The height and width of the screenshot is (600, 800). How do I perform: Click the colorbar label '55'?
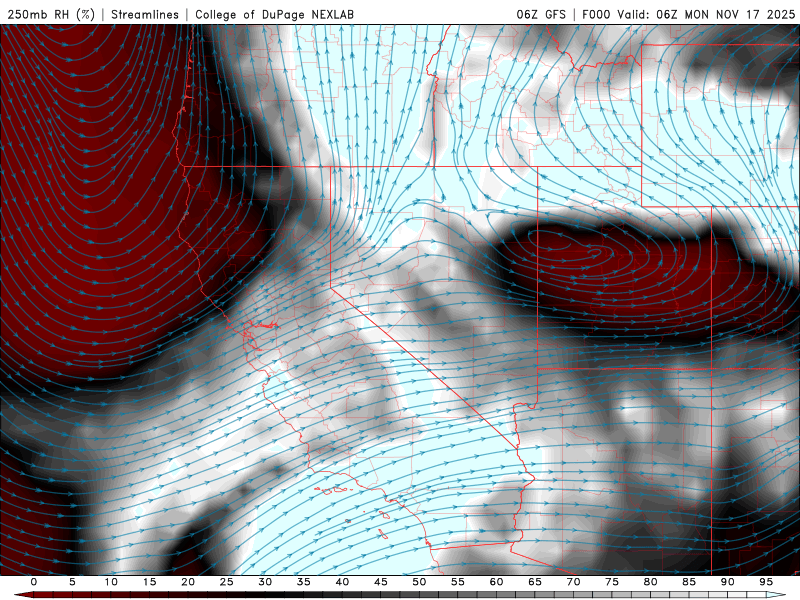(458, 582)
